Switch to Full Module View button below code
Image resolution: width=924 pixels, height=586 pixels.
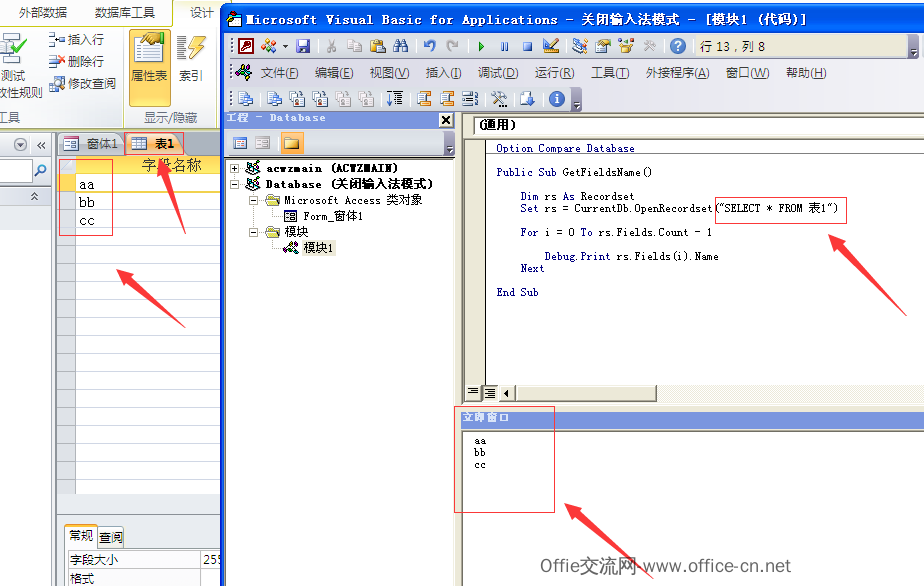pos(490,392)
